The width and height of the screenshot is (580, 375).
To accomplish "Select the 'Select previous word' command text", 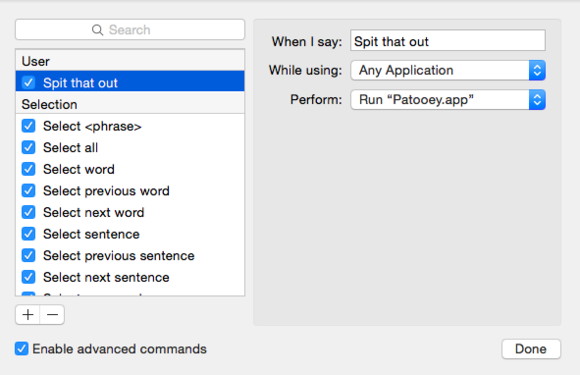I will 106,191.
